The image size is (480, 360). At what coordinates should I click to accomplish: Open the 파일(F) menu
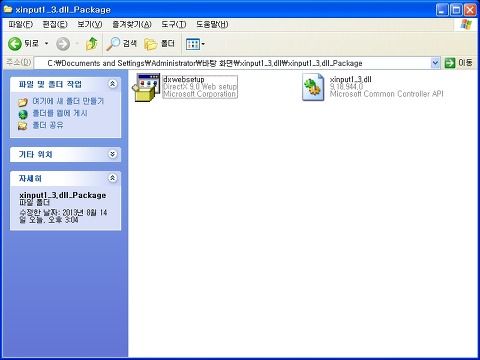(21, 24)
